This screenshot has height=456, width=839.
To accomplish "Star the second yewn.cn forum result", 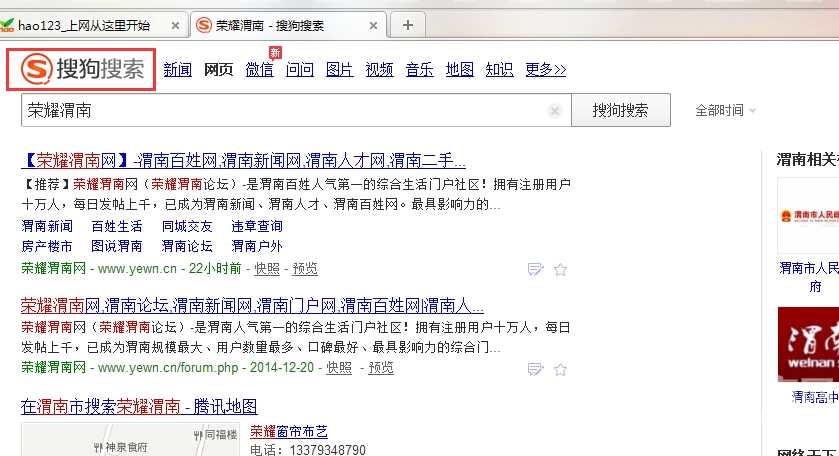I will (x=560, y=368).
